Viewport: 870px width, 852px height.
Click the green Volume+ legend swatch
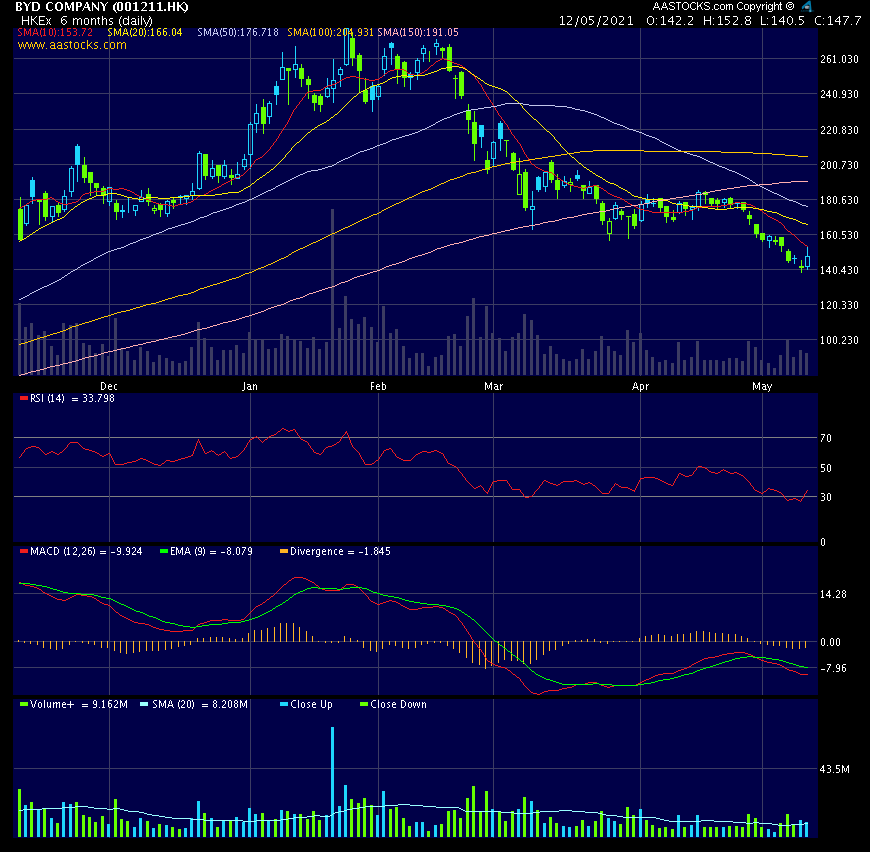pyautogui.click(x=23, y=704)
